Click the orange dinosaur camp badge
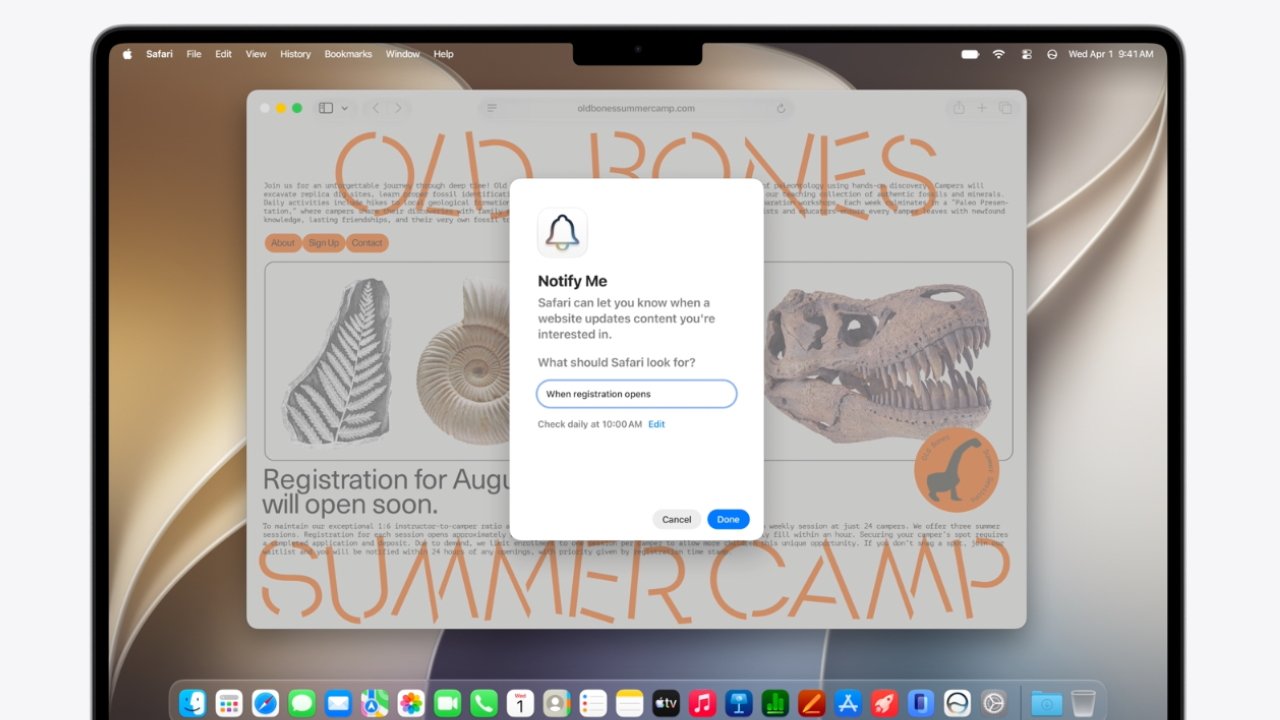This screenshot has height=720, width=1280. pyautogui.click(x=957, y=470)
